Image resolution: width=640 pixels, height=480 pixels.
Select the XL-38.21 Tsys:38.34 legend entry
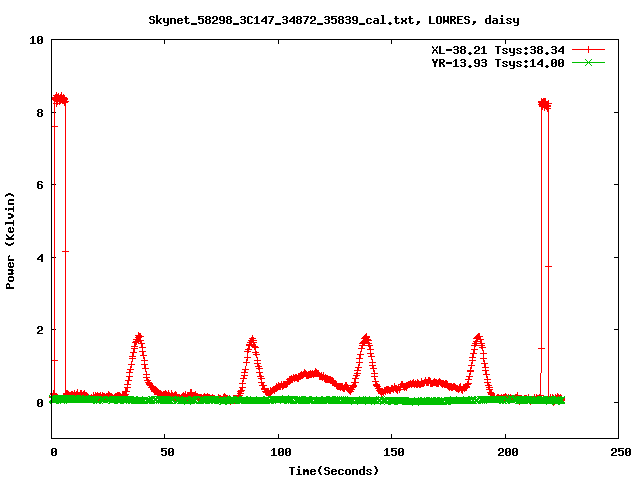point(498,50)
